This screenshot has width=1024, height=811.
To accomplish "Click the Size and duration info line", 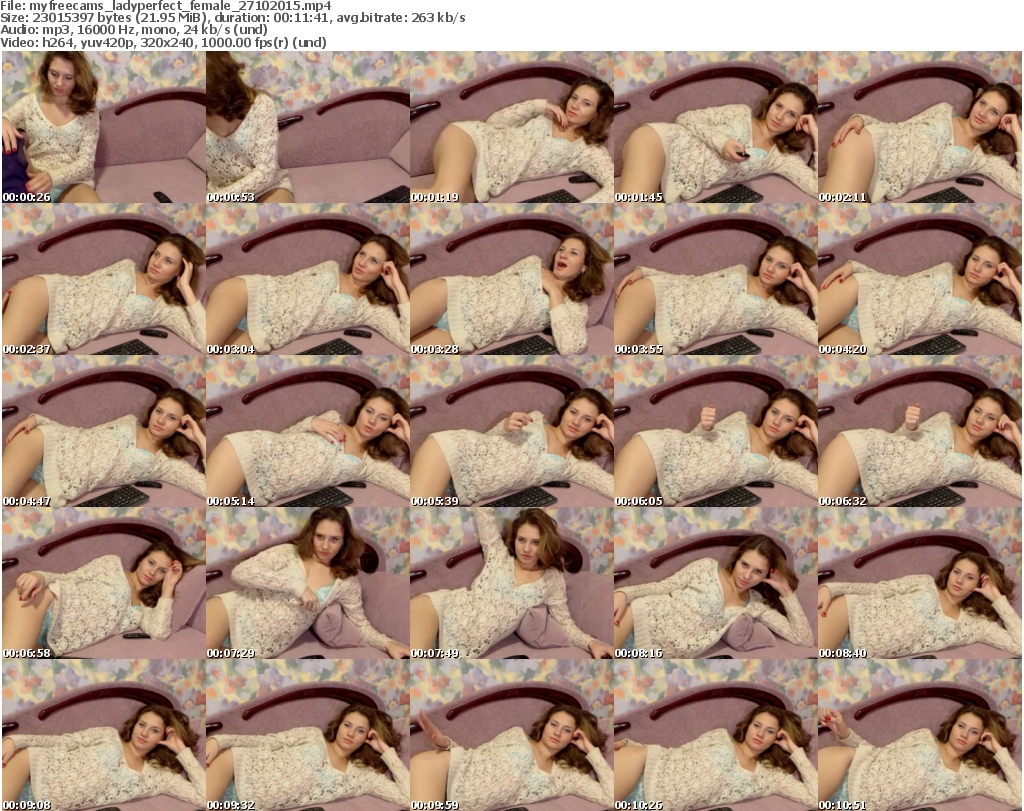I will (x=232, y=18).
